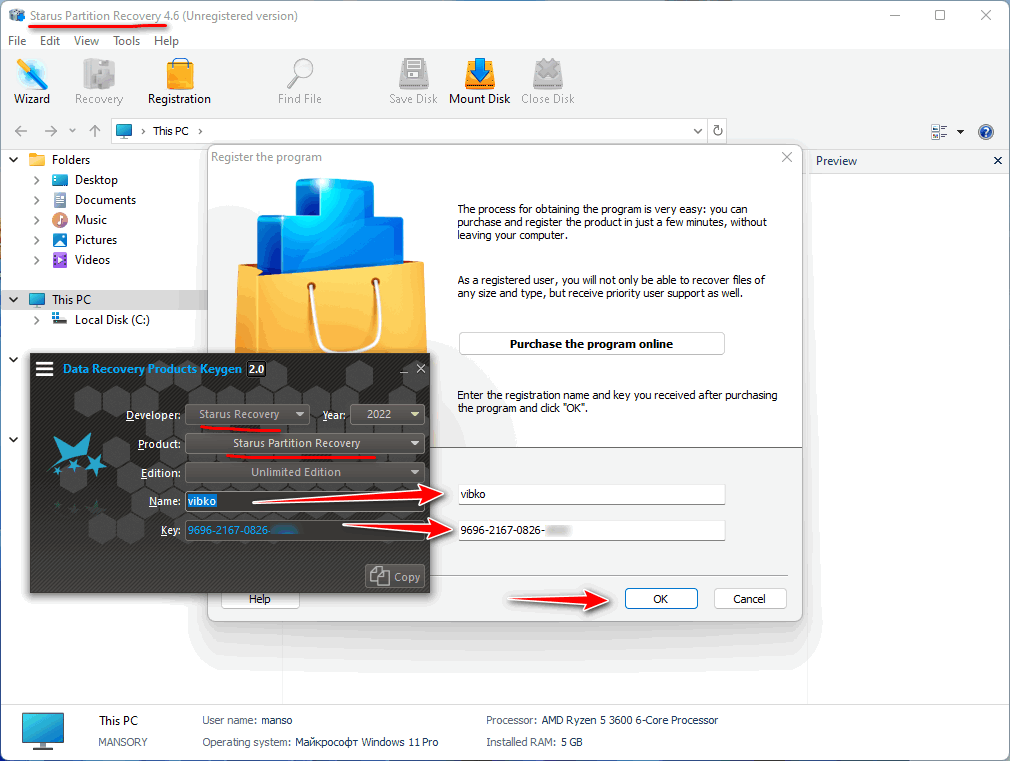Select the Mount Disk toolbar icon
The image size is (1010, 761).
click(479, 75)
